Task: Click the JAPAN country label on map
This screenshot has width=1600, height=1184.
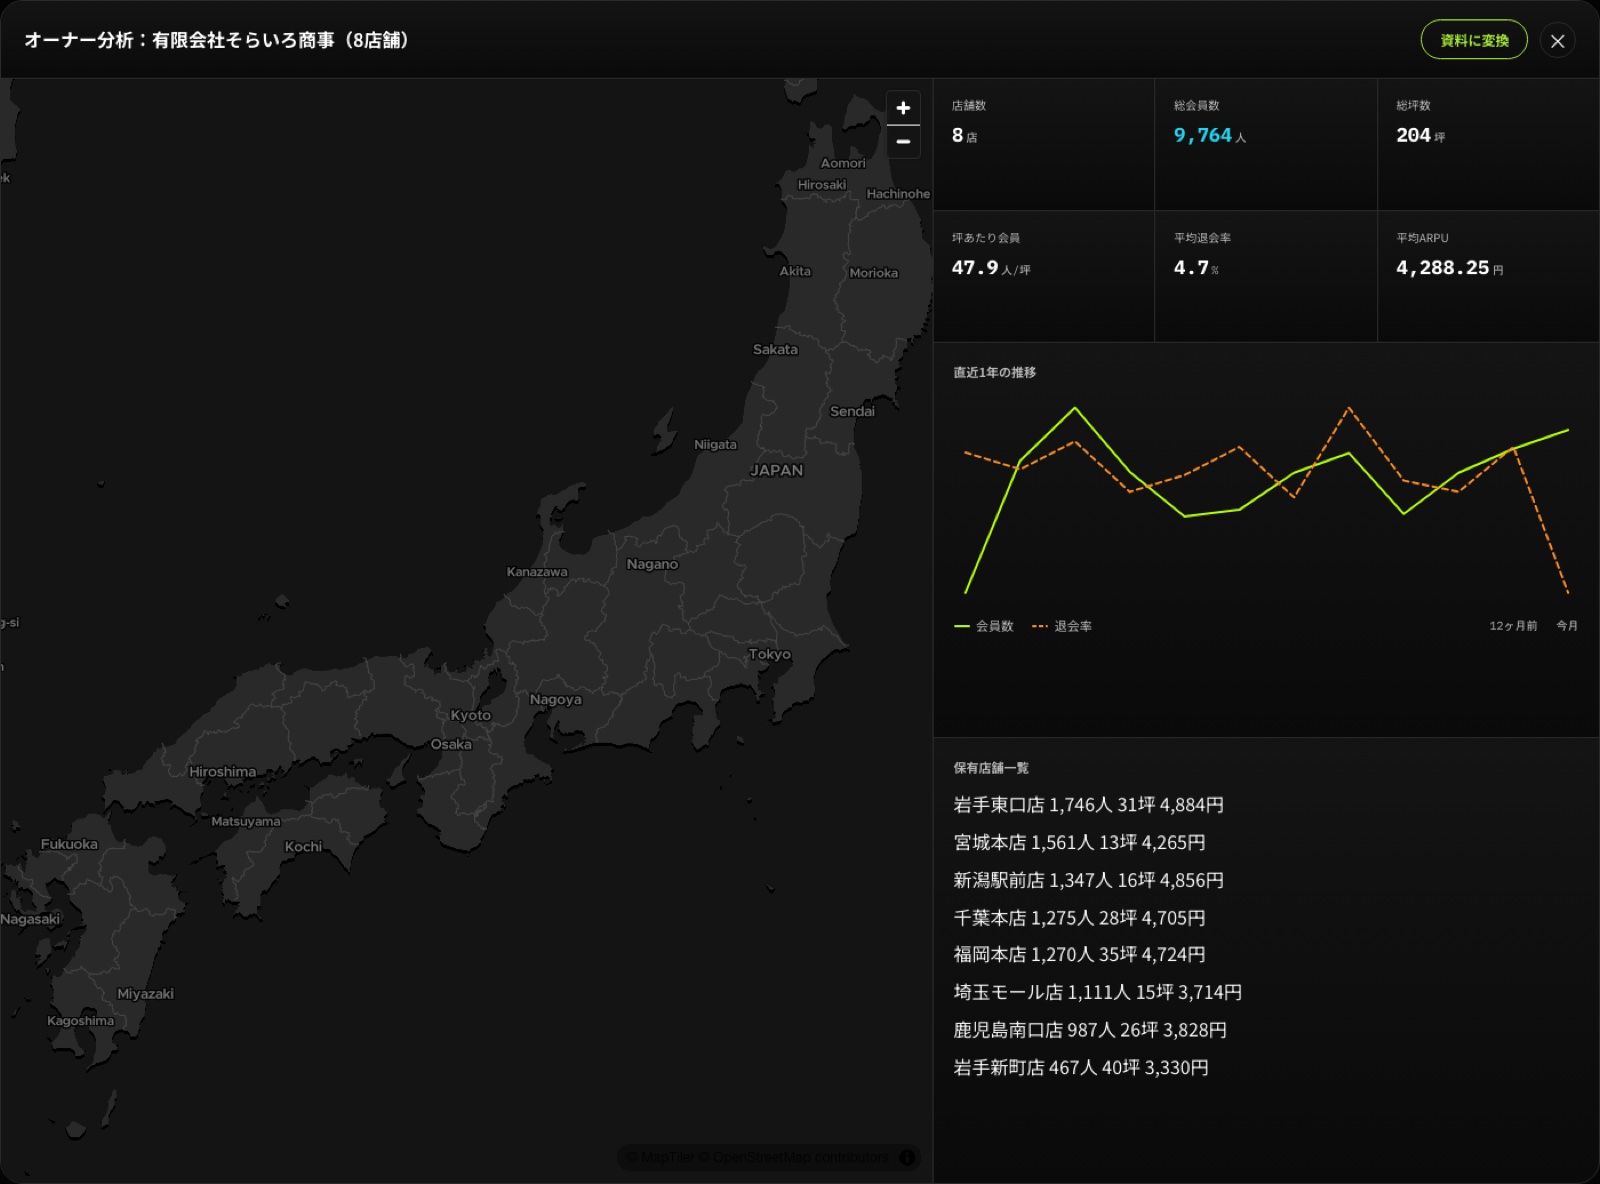Action: point(777,470)
